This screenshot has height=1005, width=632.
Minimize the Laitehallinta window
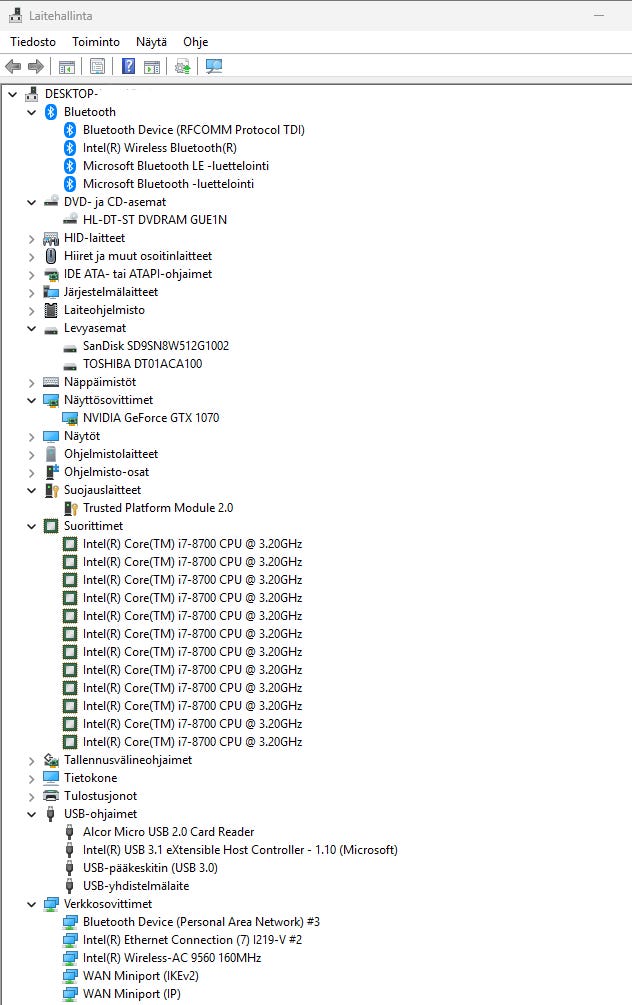pos(599,15)
